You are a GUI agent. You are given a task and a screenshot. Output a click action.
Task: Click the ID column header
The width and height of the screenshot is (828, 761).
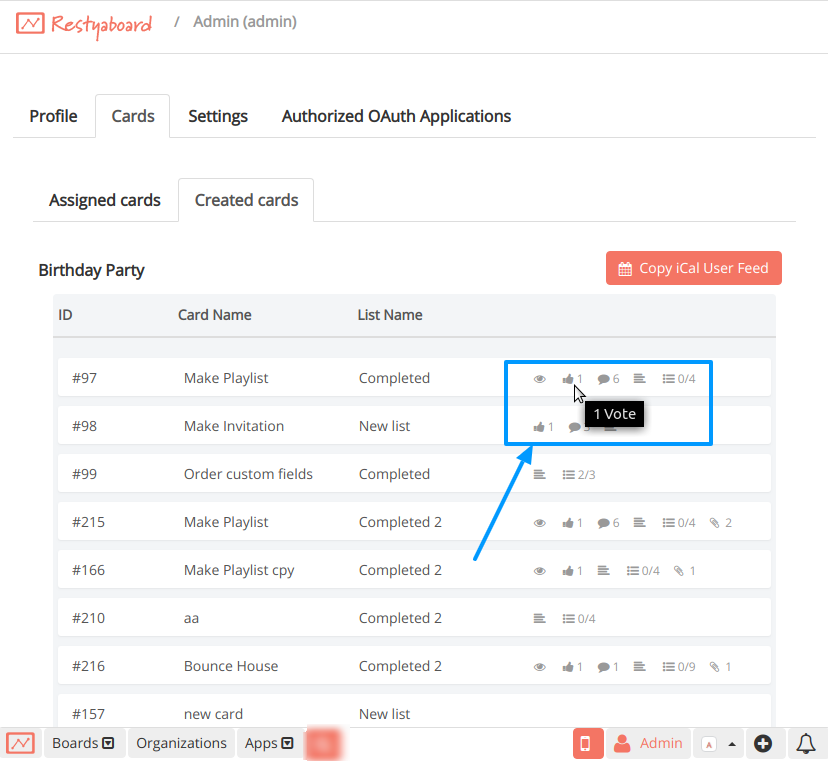point(65,315)
